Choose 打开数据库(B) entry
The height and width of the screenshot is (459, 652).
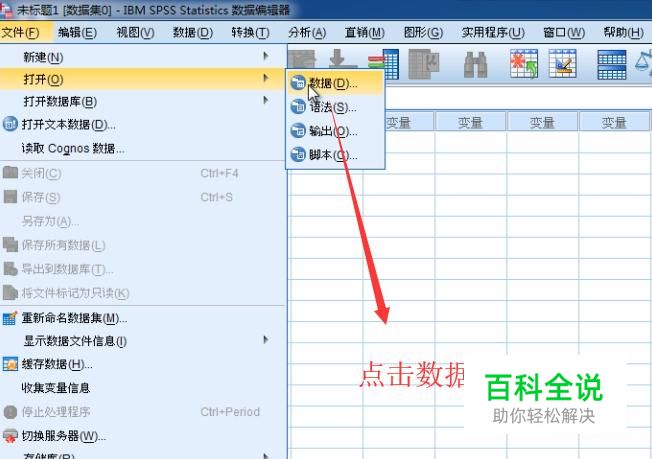[x=143, y=101]
